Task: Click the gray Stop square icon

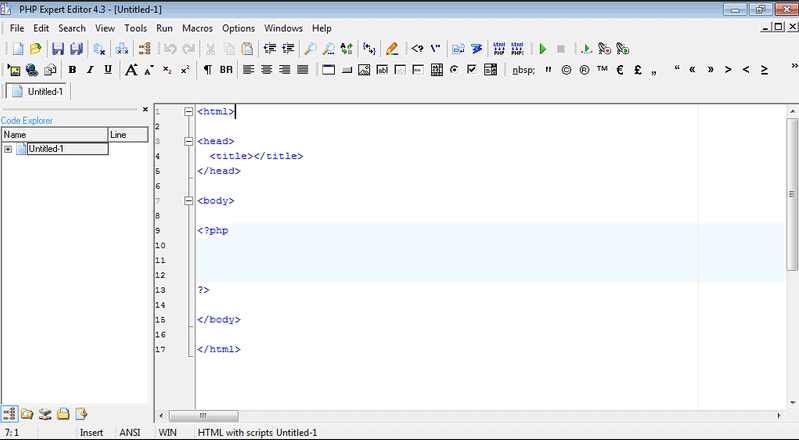Action: [561, 49]
